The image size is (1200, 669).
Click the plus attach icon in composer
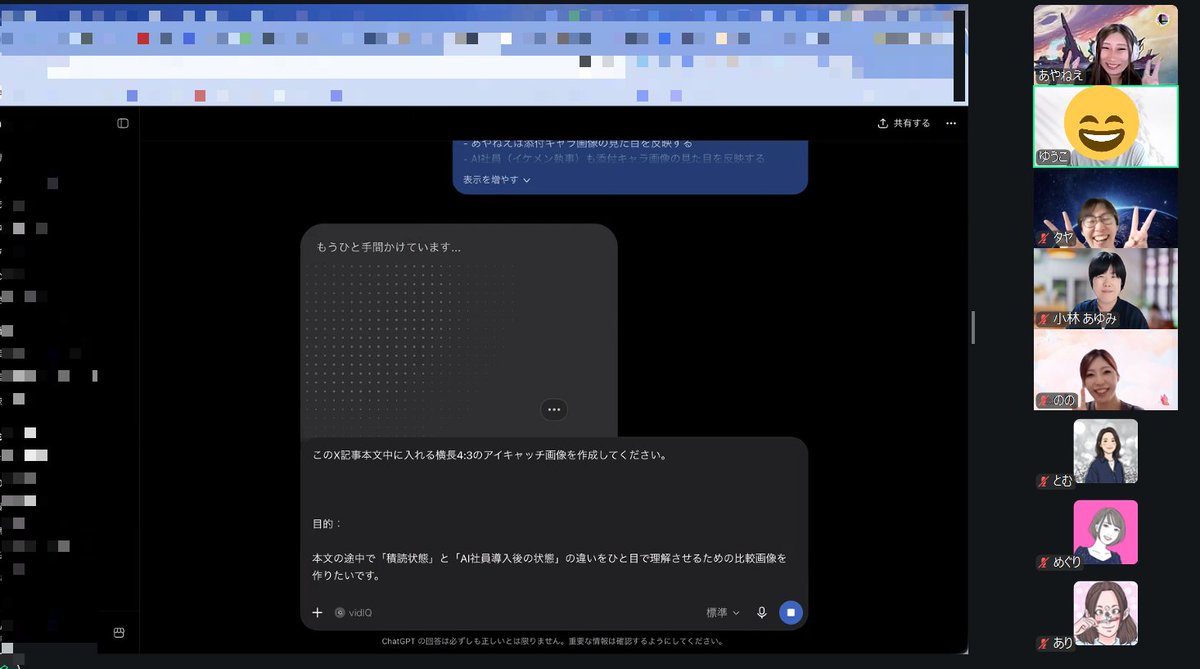tap(317, 612)
